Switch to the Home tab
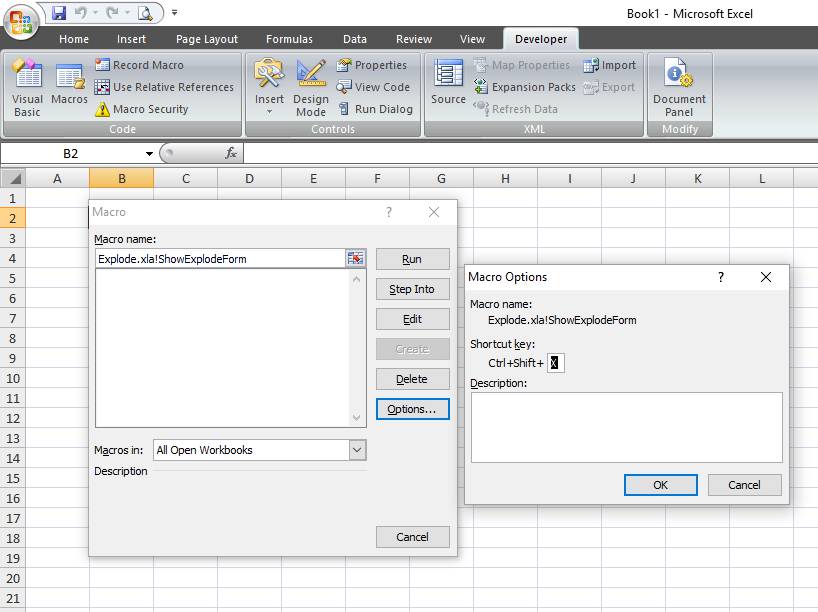 tap(74, 39)
